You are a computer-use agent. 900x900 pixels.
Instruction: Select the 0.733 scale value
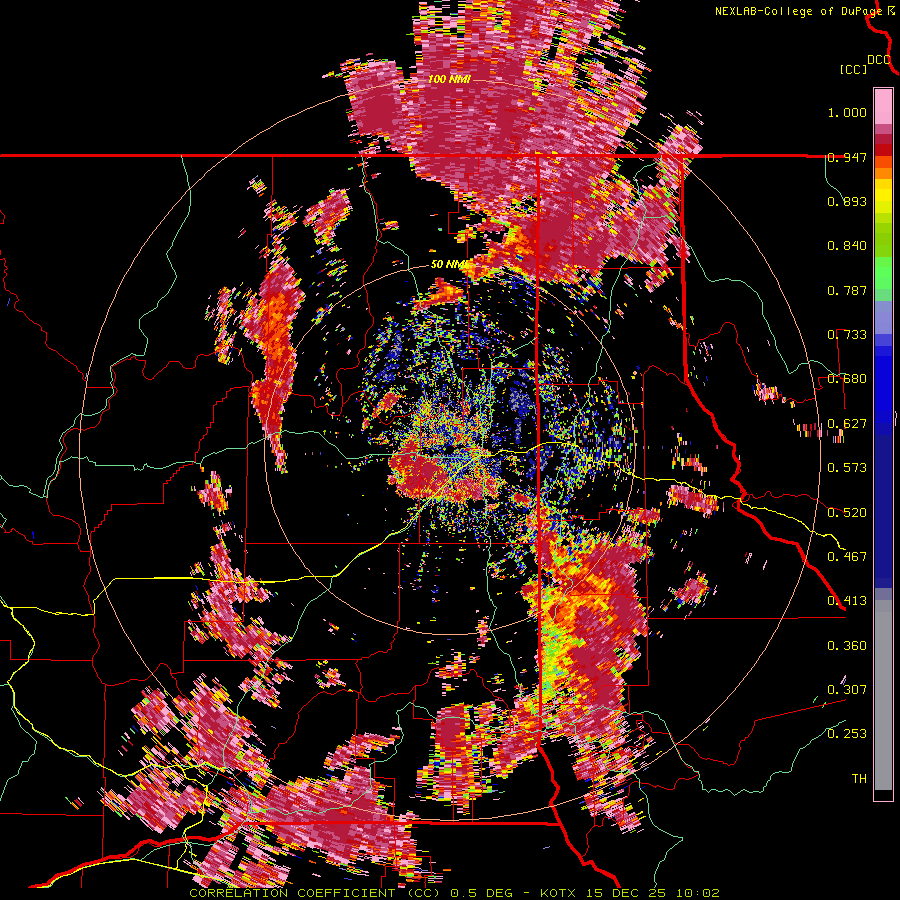tap(847, 335)
